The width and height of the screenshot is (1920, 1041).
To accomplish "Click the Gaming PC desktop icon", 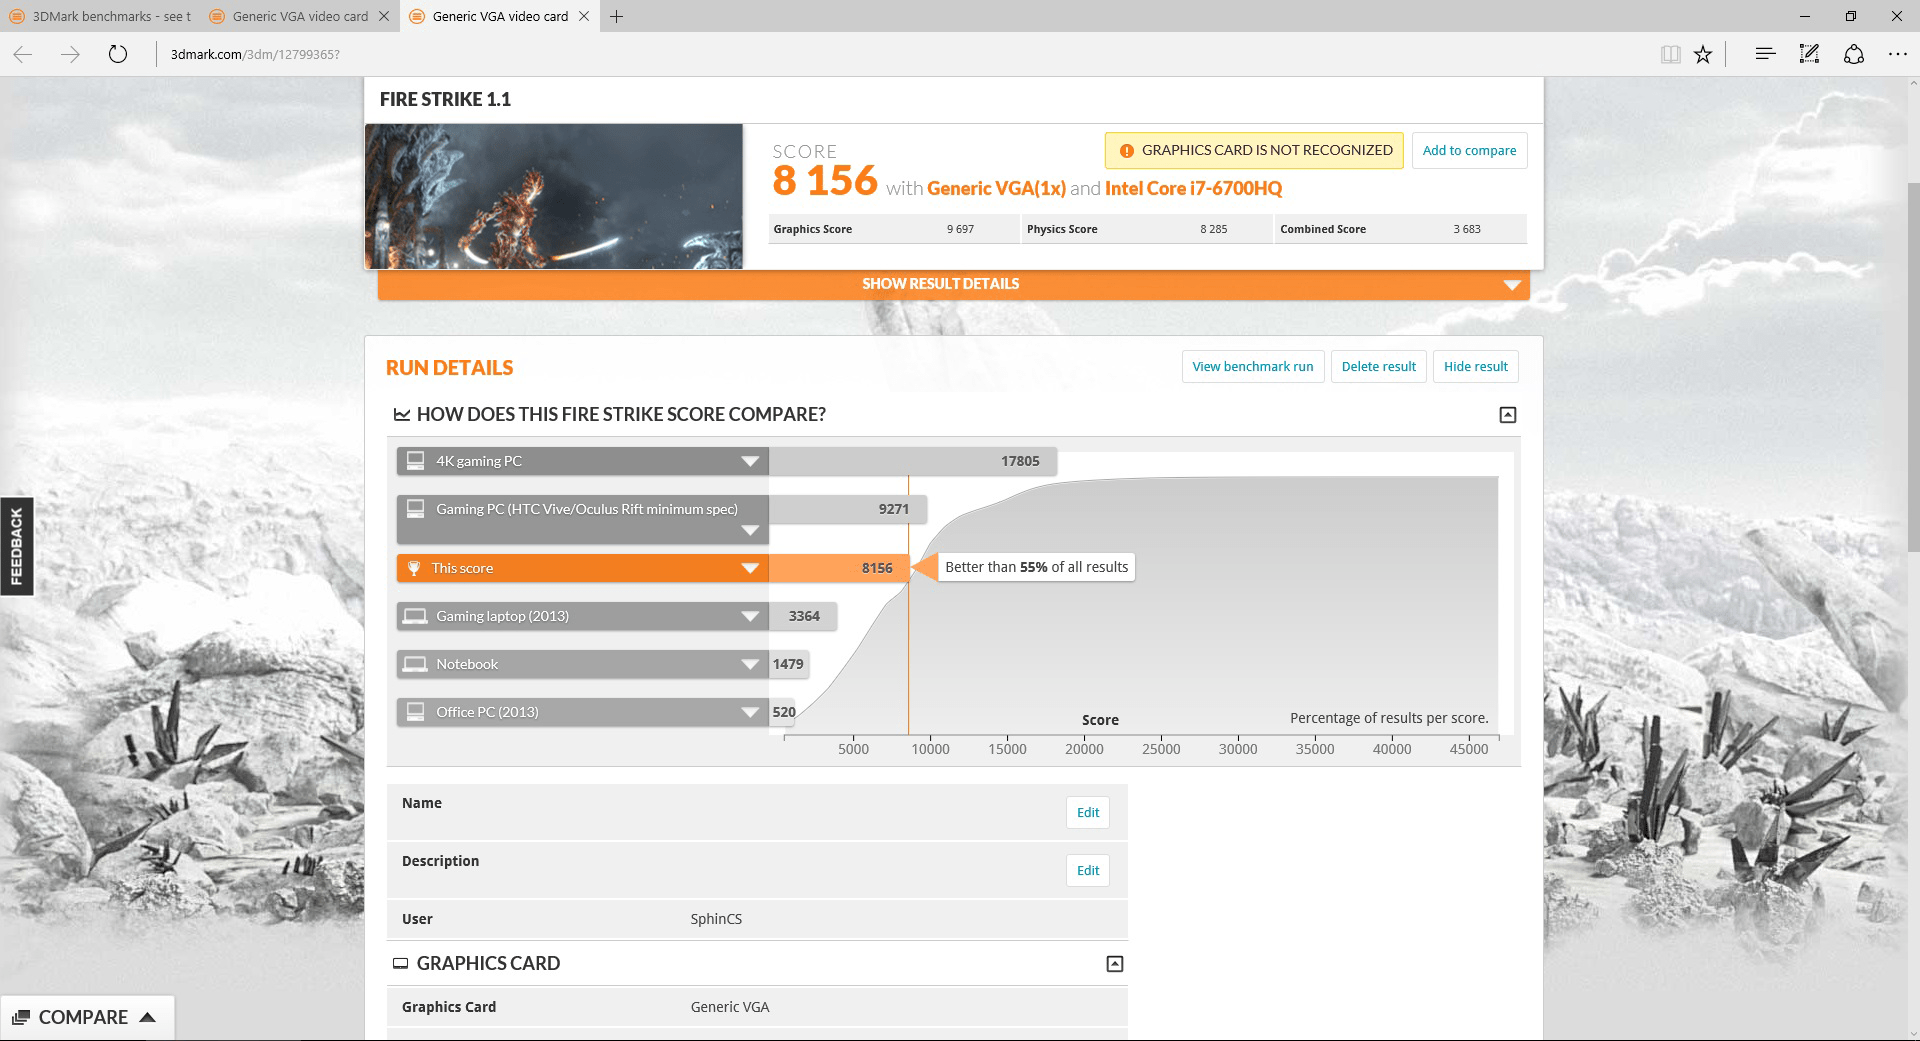I will (415, 509).
